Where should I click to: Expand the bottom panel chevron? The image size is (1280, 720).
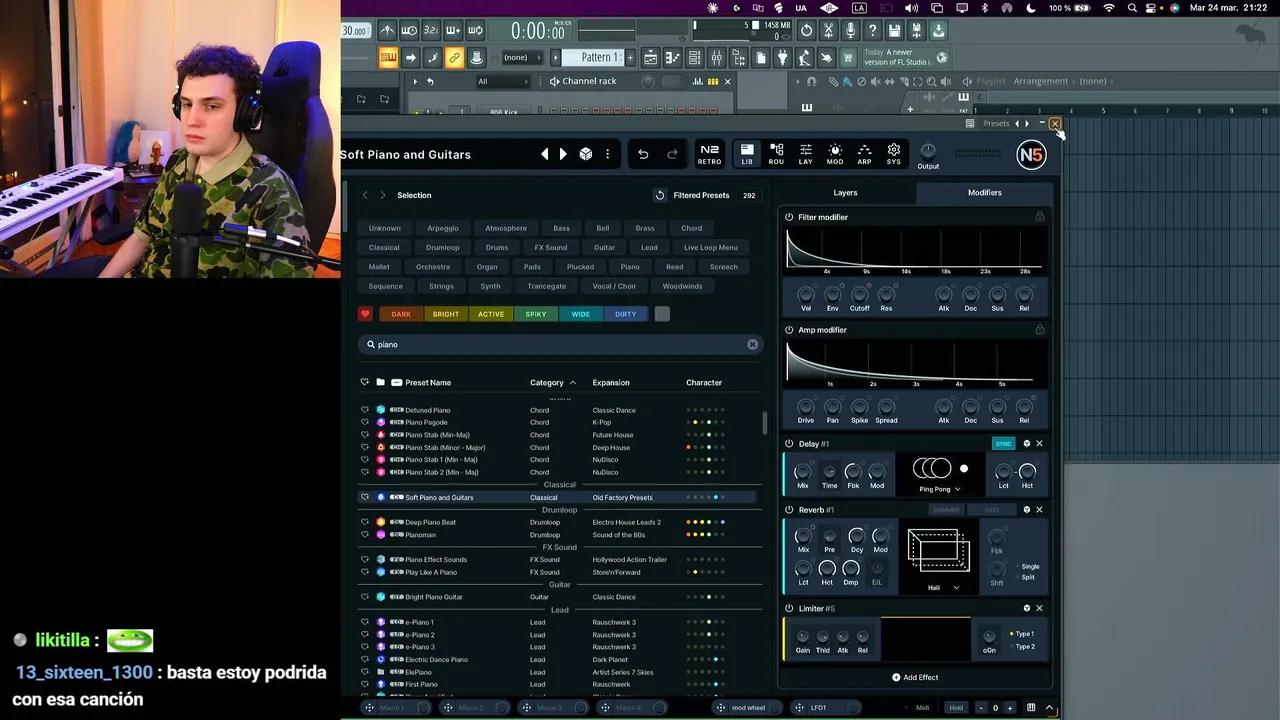1050,708
